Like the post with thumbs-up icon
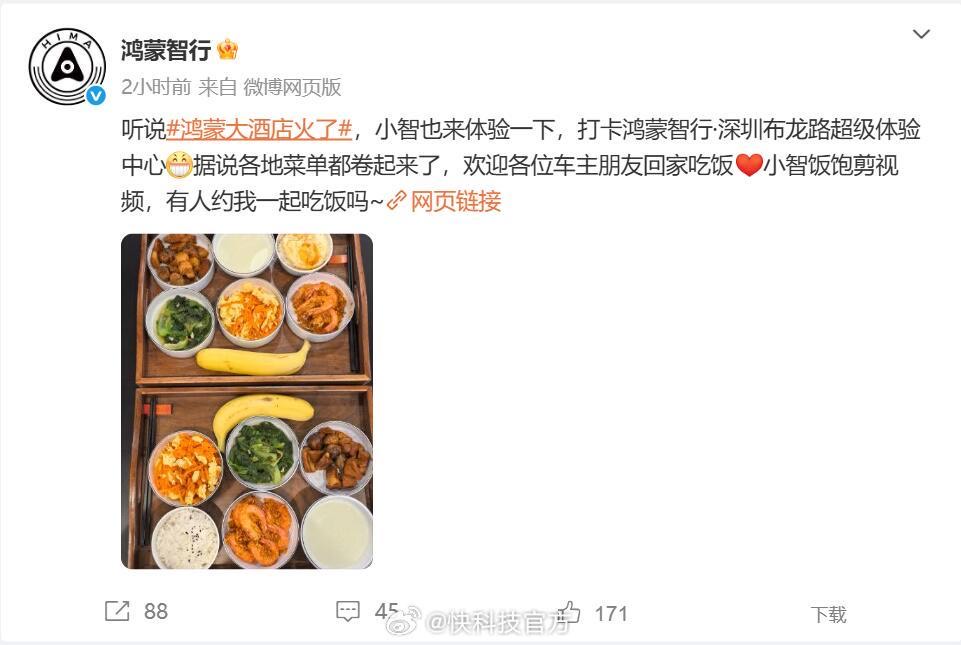Screen dimensions: 961x645 point(569,611)
